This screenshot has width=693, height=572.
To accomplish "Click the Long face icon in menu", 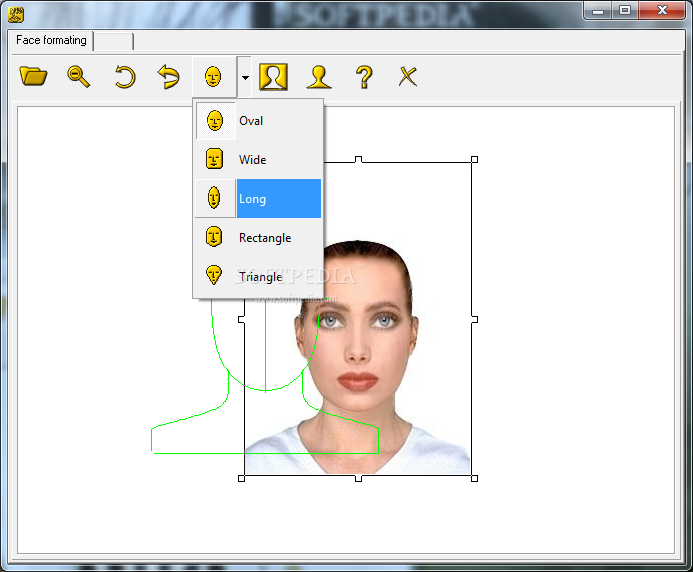I will point(214,198).
